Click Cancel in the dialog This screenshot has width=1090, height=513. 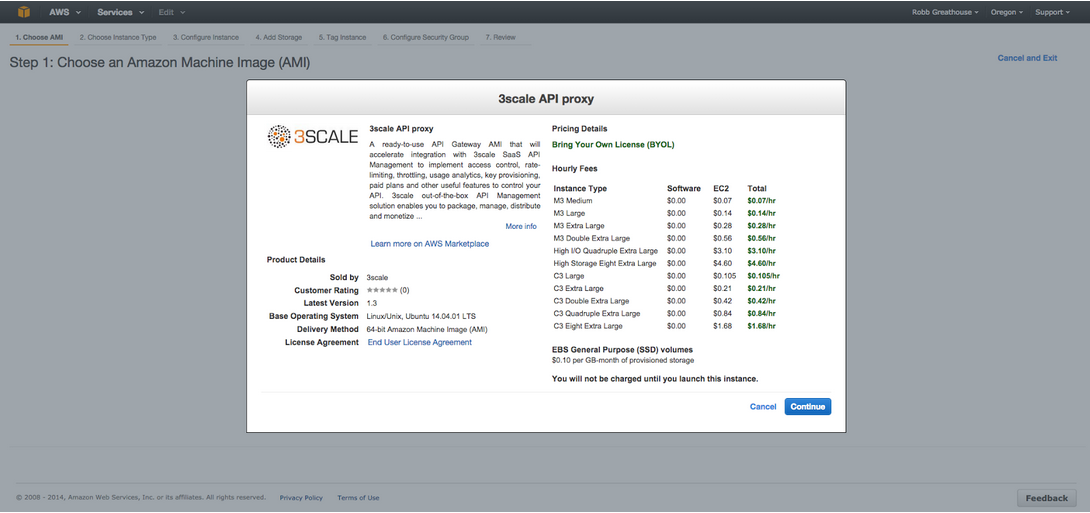(763, 407)
